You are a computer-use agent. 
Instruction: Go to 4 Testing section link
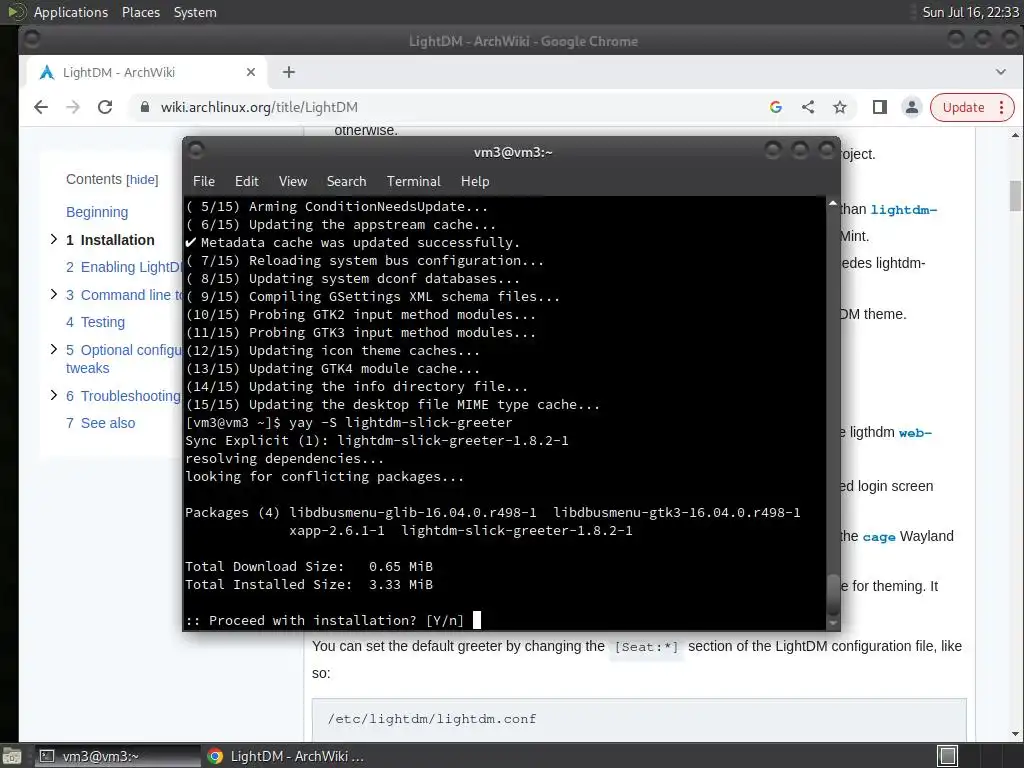pyautogui.click(x=95, y=322)
